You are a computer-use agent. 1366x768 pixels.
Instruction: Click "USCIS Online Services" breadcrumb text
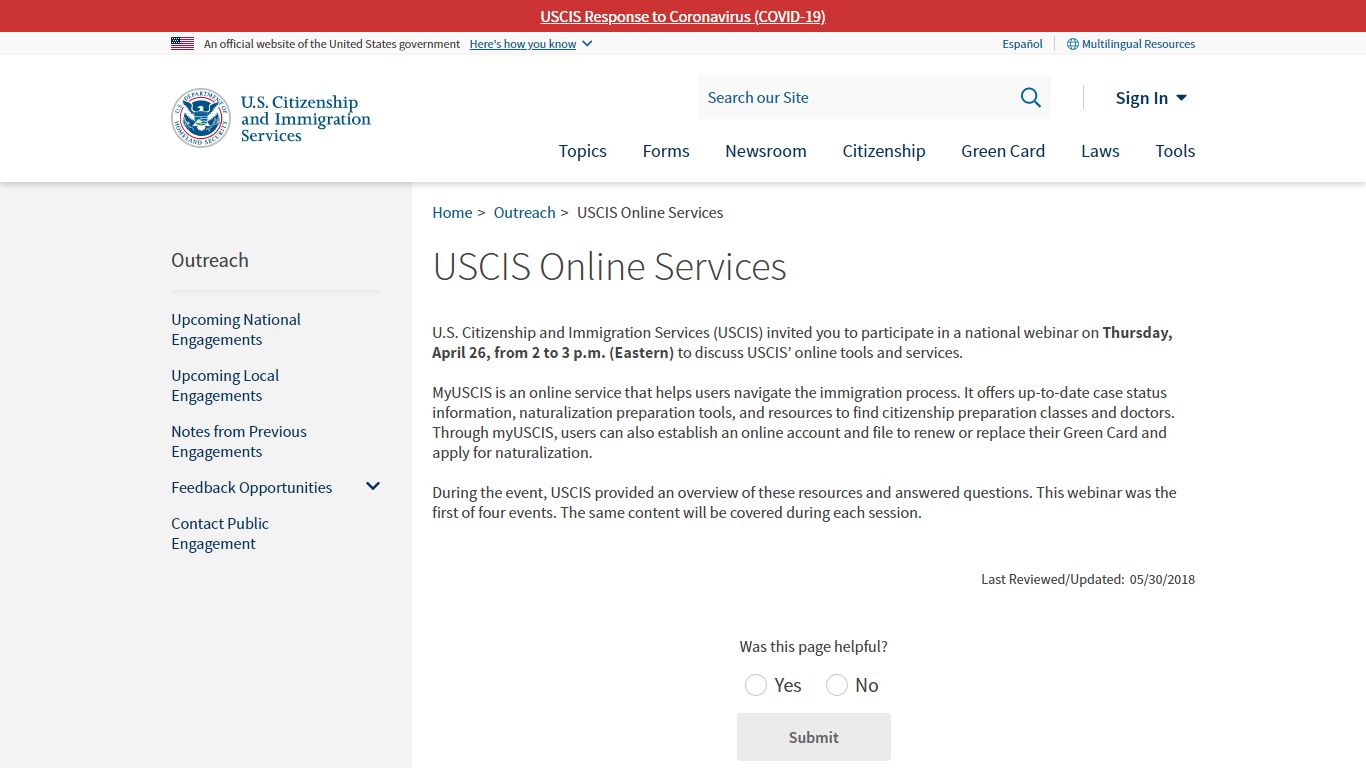650,212
